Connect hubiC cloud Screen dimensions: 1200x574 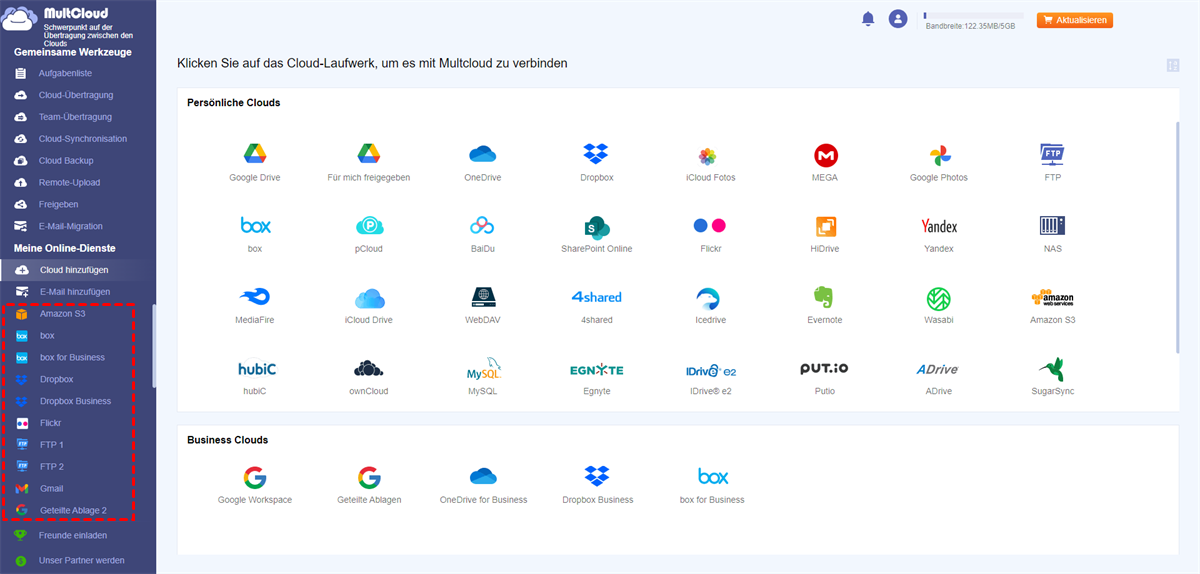coord(255,378)
